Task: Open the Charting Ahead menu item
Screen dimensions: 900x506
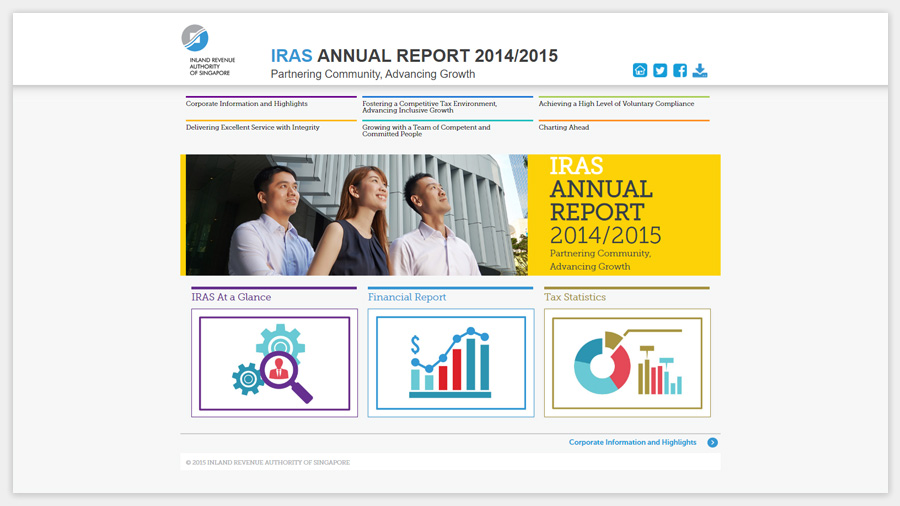Action: (564, 127)
